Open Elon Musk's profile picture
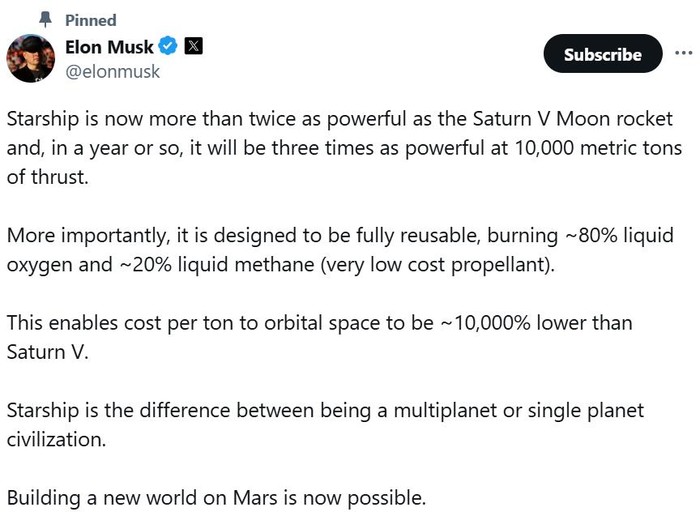This screenshot has width=700, height=516. (31, 58)
